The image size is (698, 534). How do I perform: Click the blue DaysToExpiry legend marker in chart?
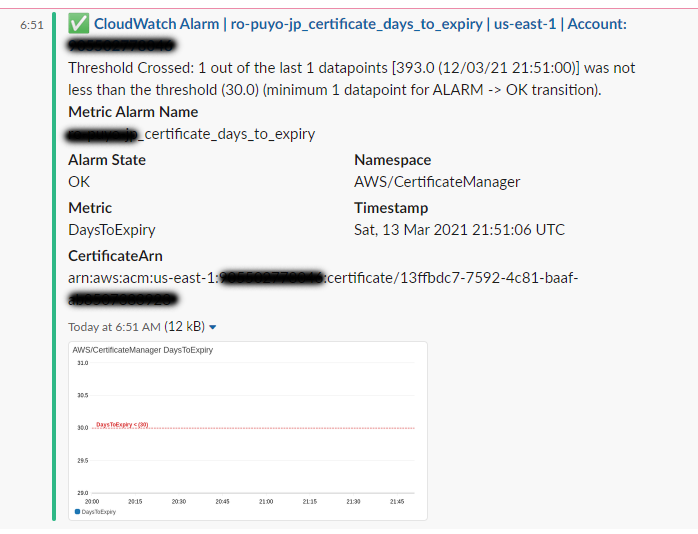(77, 512)
